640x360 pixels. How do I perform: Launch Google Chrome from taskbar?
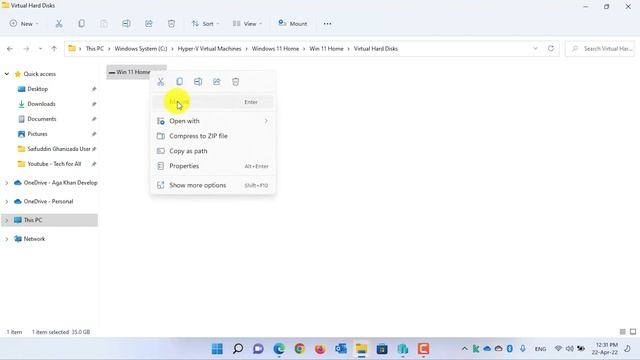300,349
